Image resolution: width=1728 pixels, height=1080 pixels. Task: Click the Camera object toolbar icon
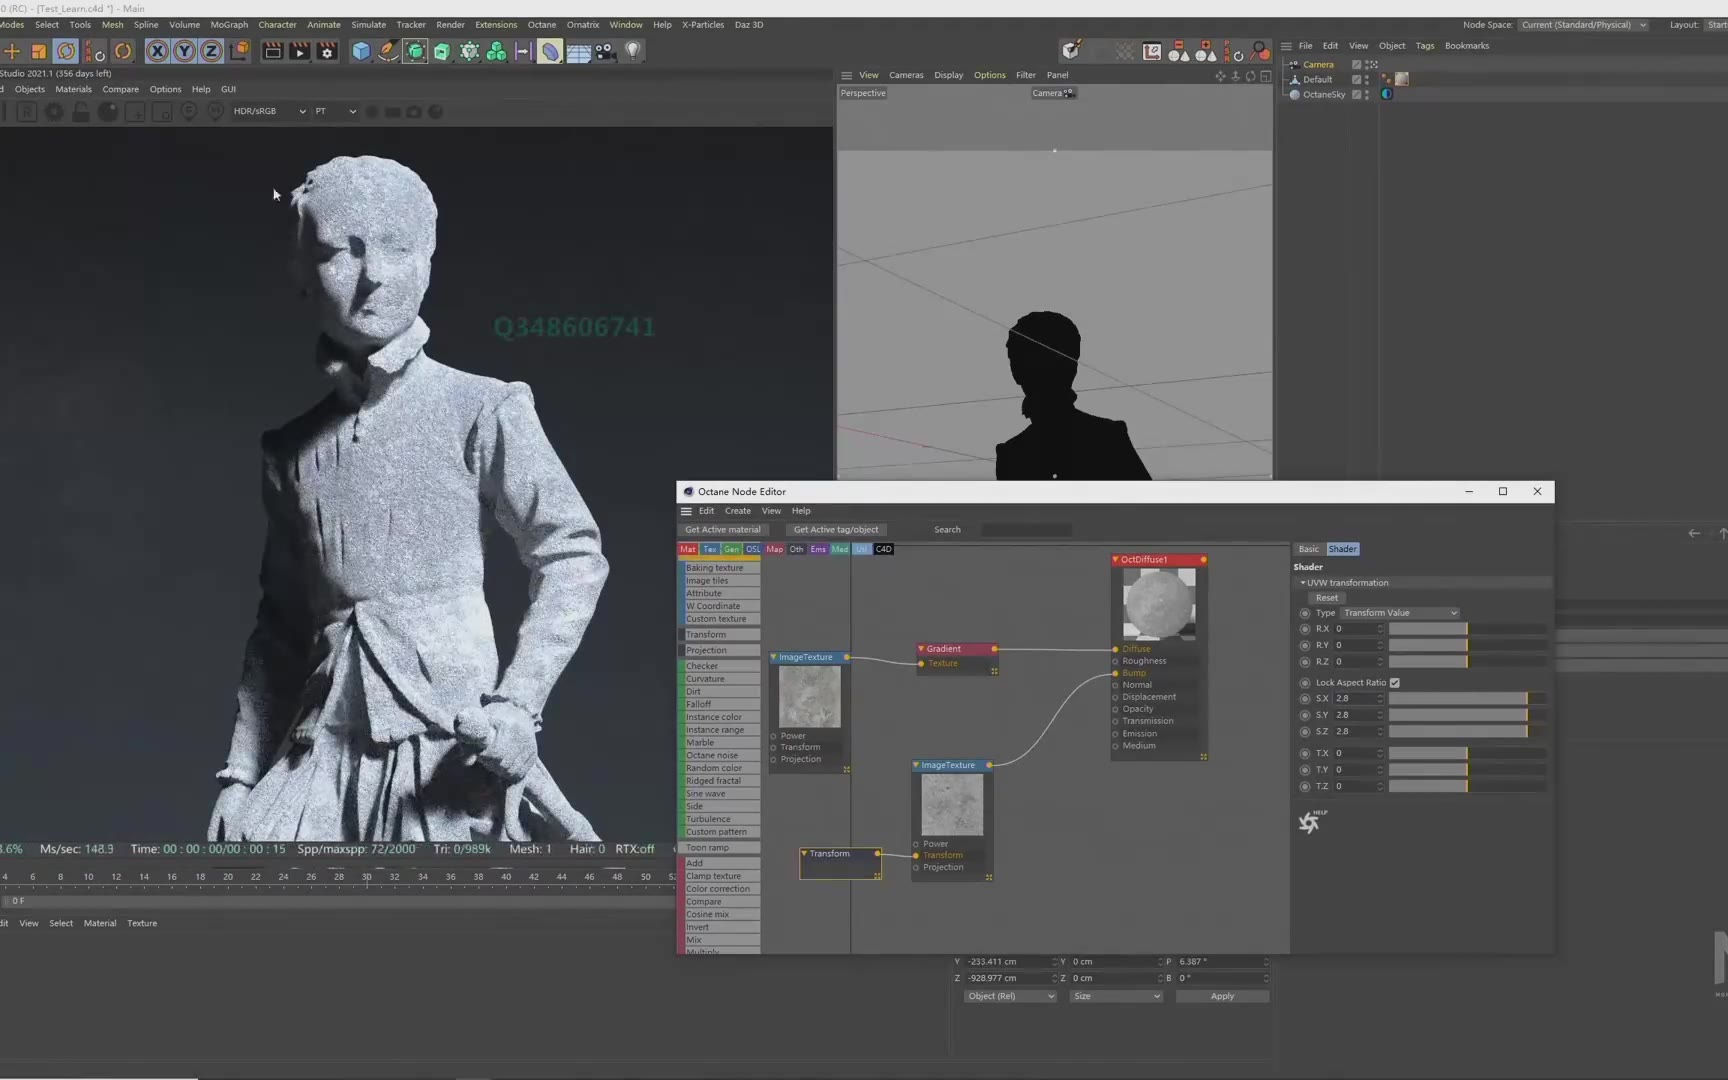pos(605,51)
